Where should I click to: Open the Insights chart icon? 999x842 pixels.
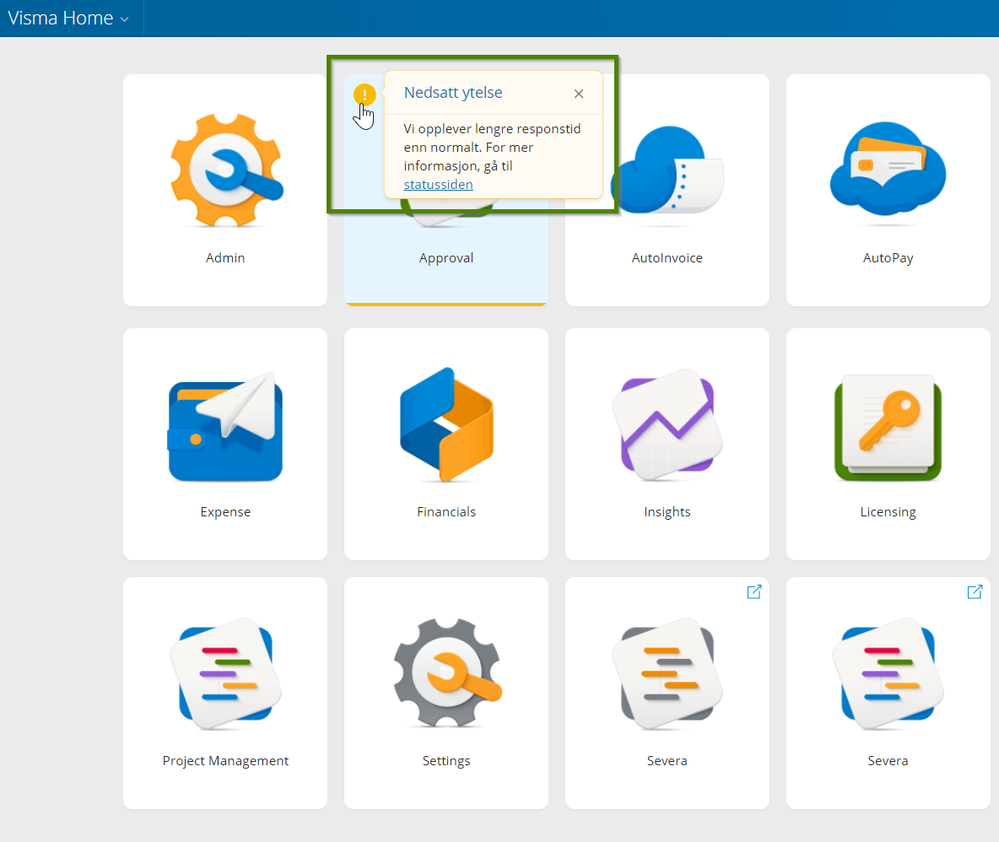667,424
